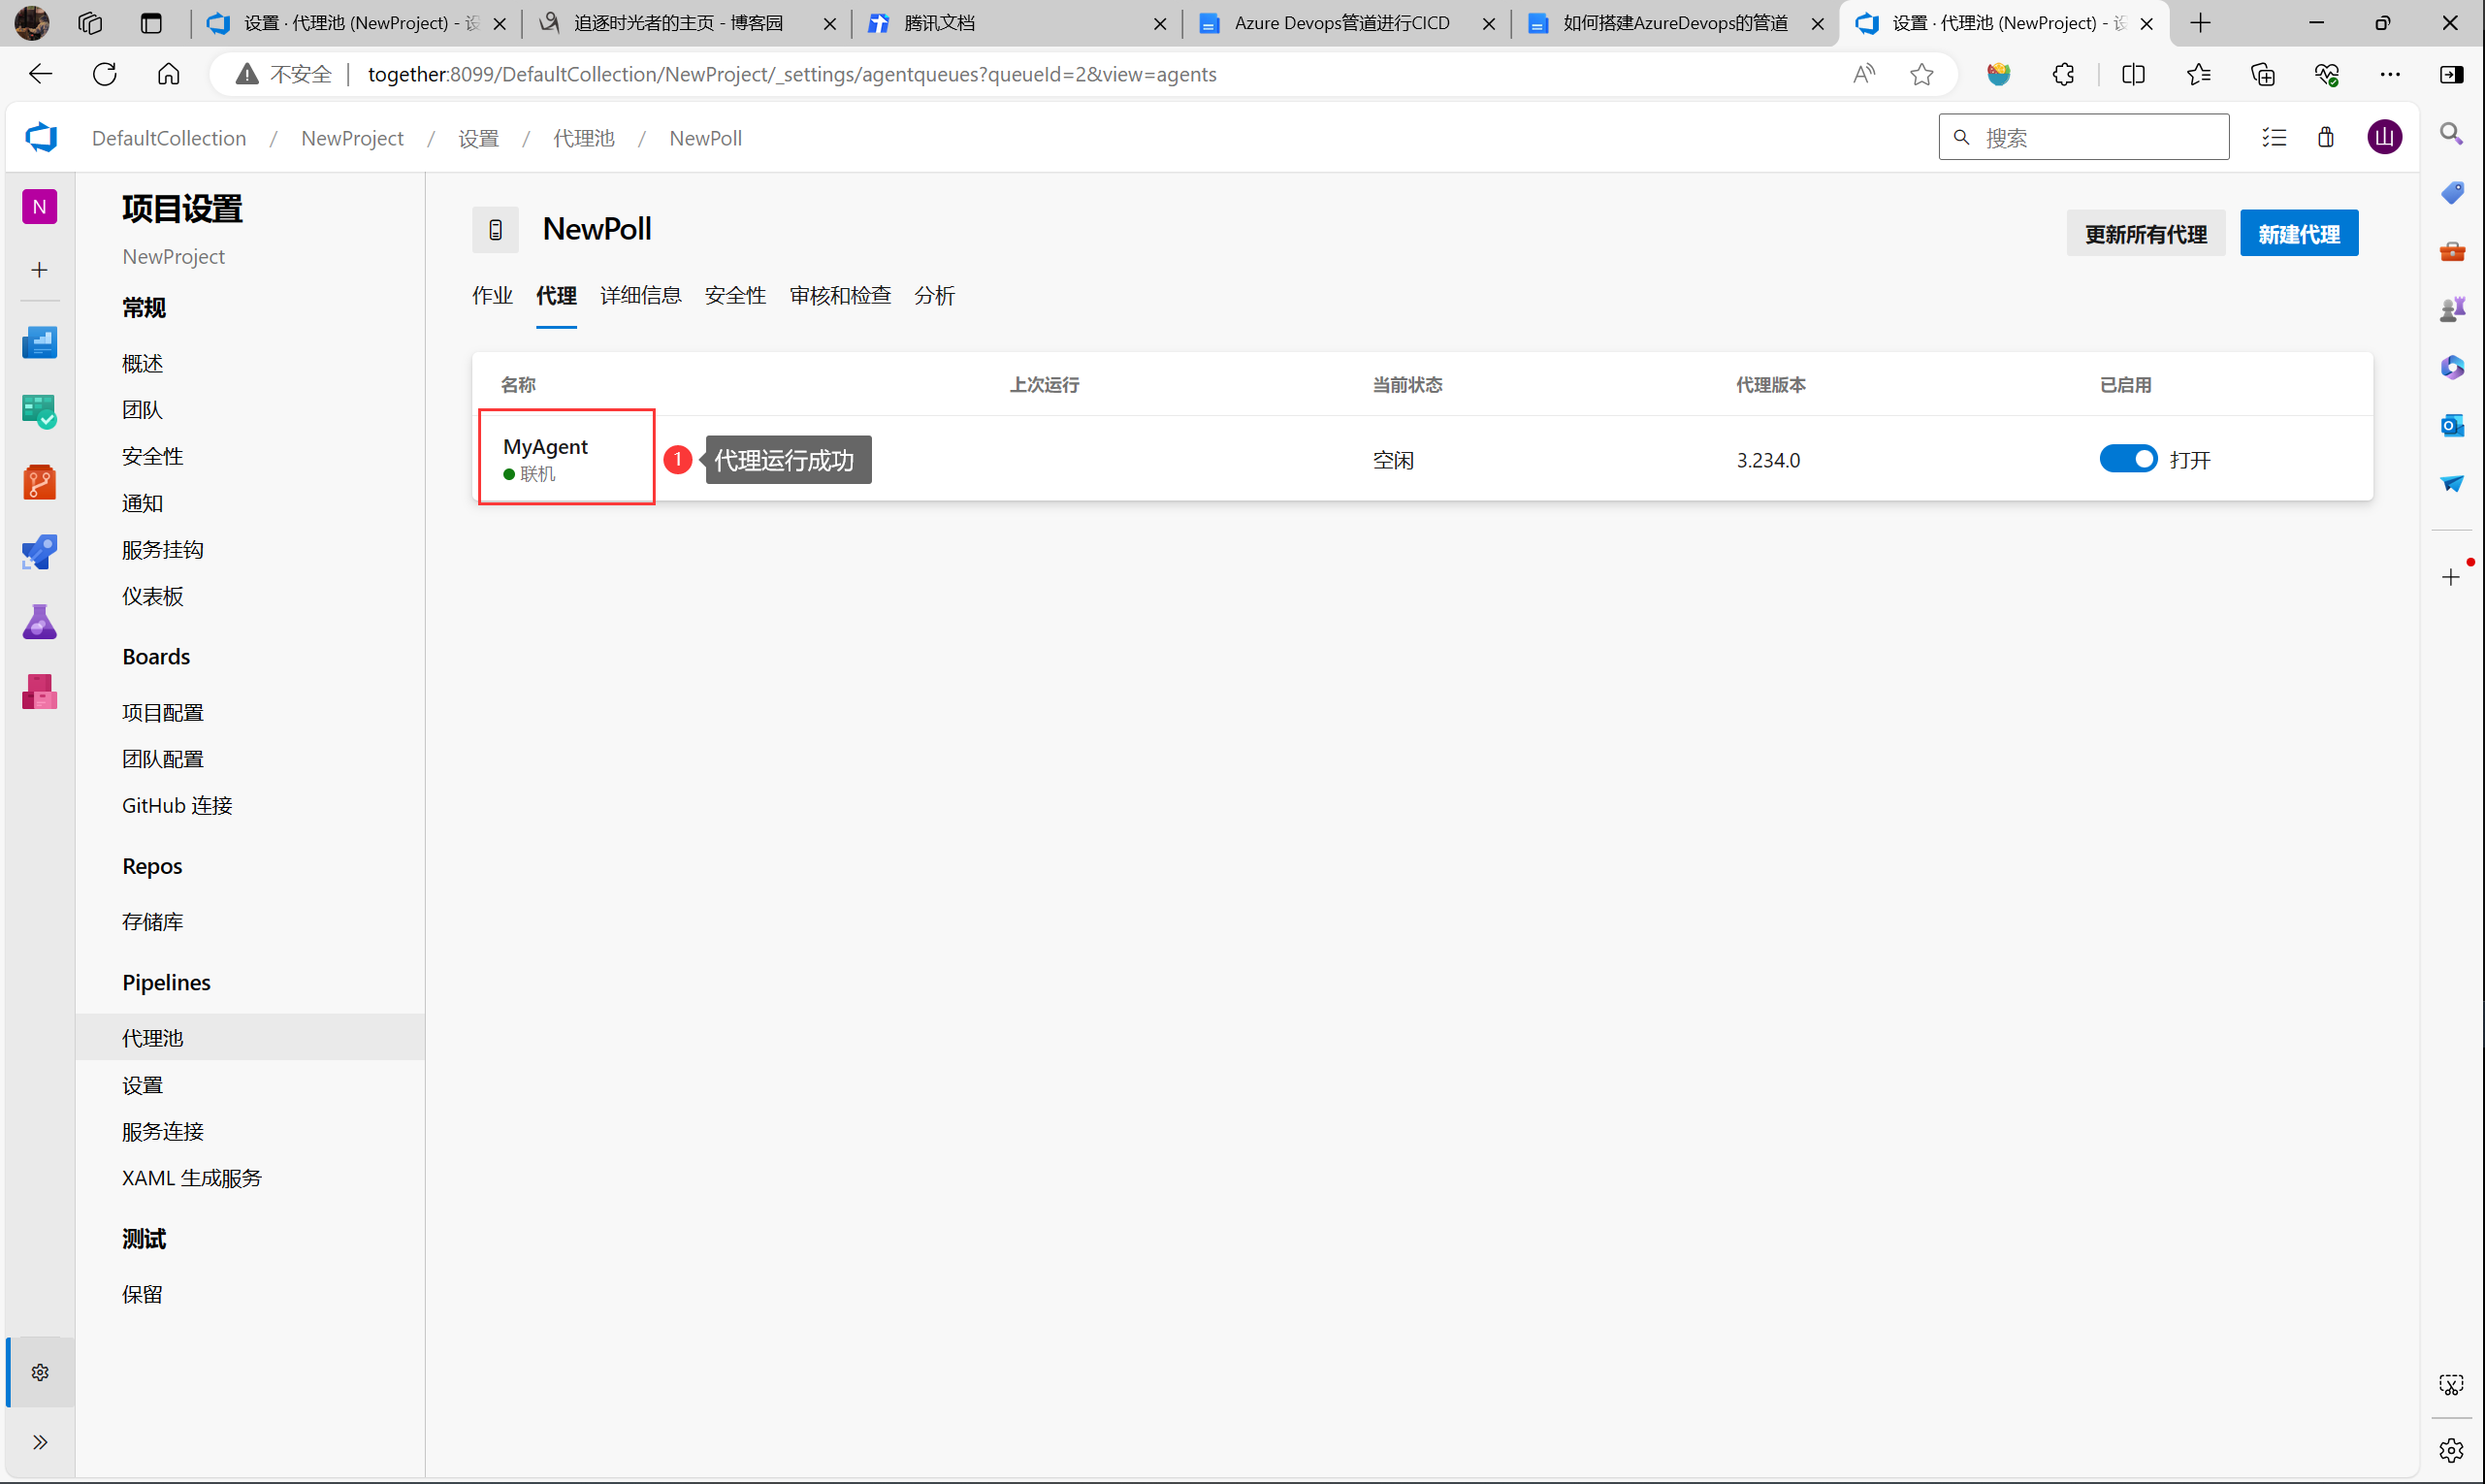Switch to the 详细信息 tab
Viewport: 2485px width, 1484px height.
pyautogui.click(x=640, y=296)
